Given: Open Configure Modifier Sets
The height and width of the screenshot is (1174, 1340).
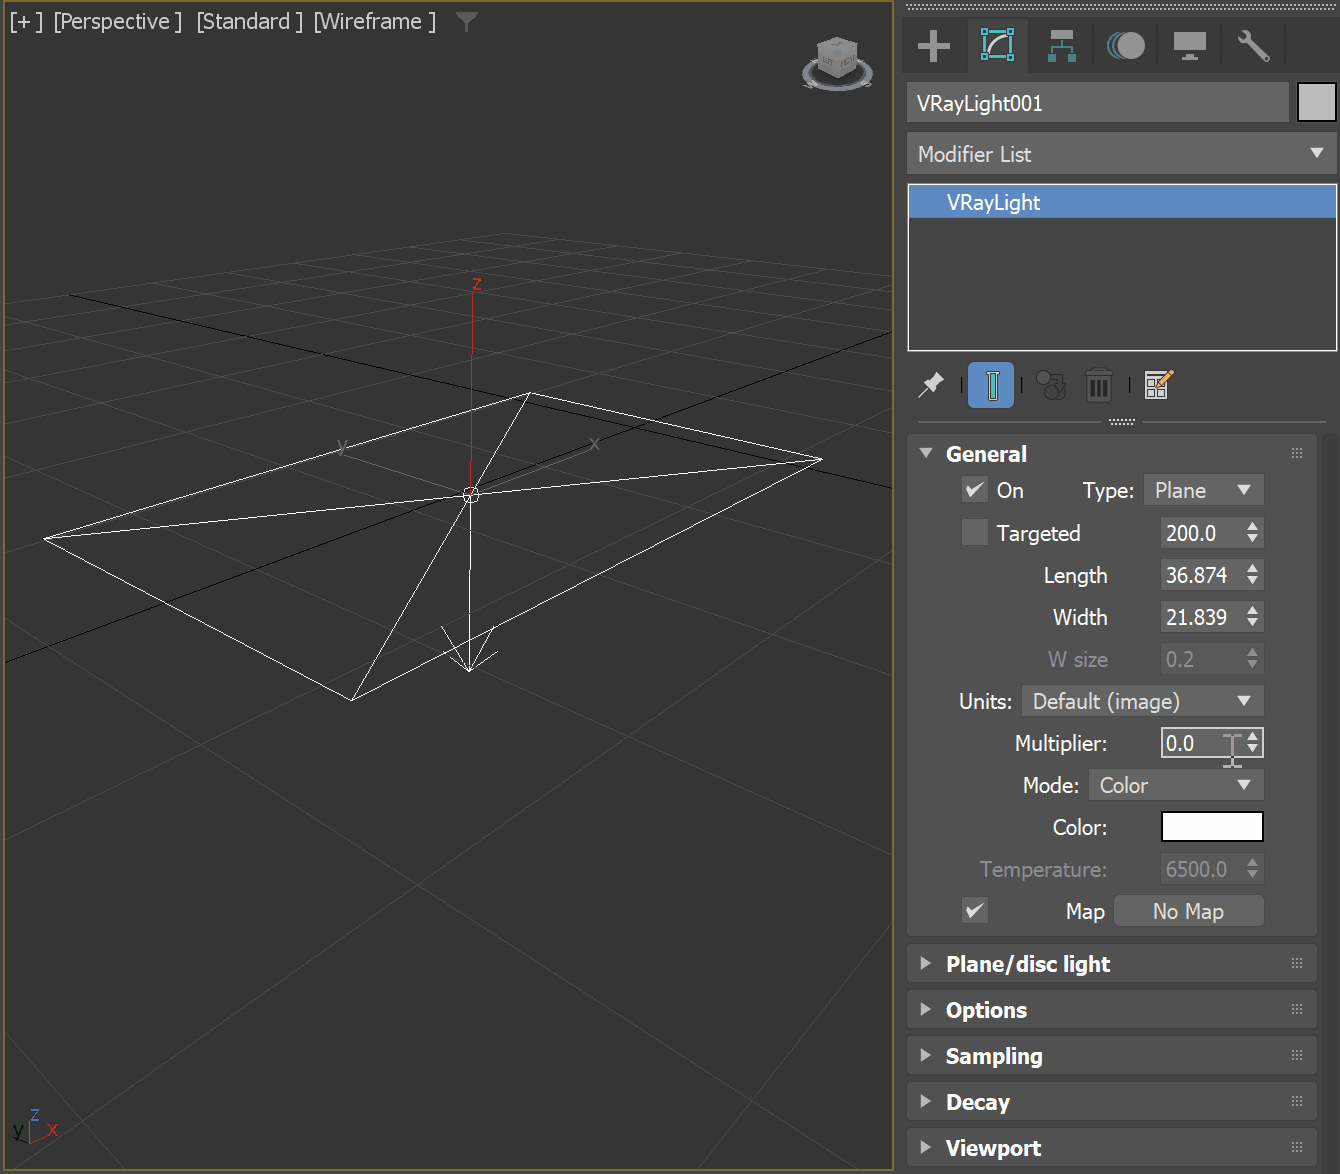Looking at the screenshot, I should [1157, 385].
